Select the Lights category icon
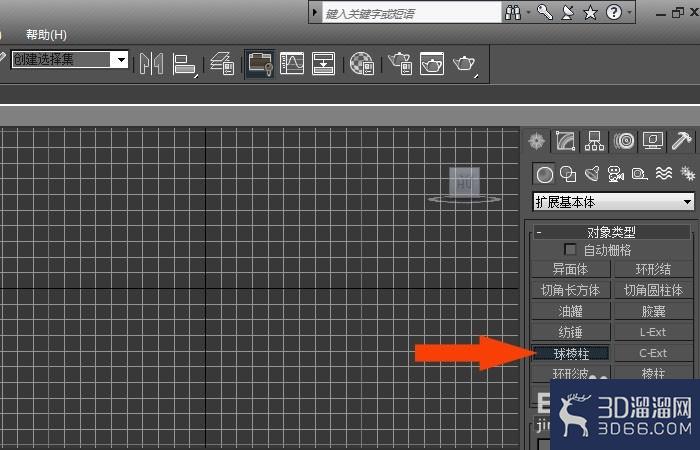Image resolution: width=700 pixels, height=450 pixels. coord(592,173)
